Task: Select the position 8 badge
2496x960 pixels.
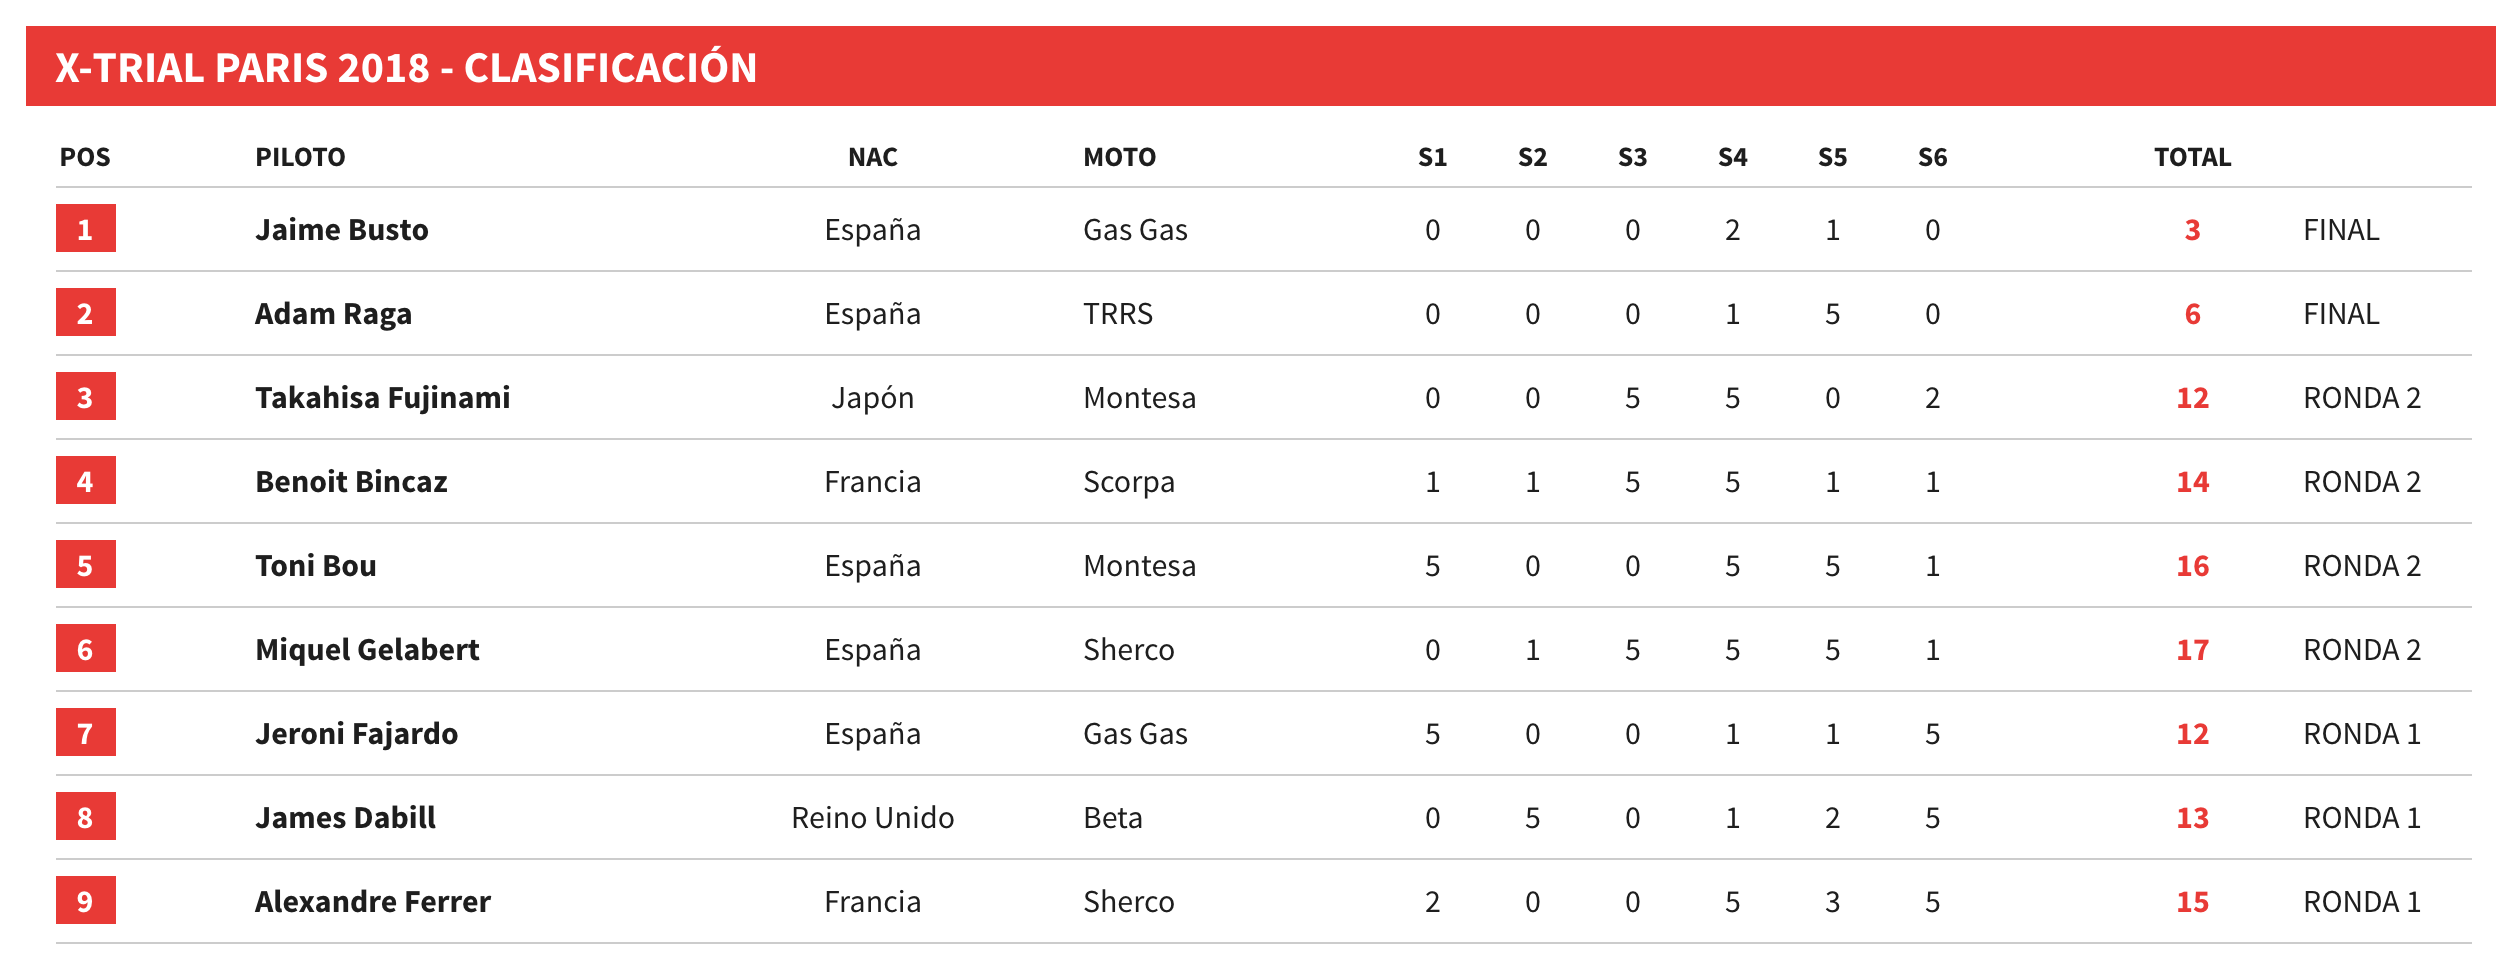Action: pyautogui.click(x=86, y=816)
